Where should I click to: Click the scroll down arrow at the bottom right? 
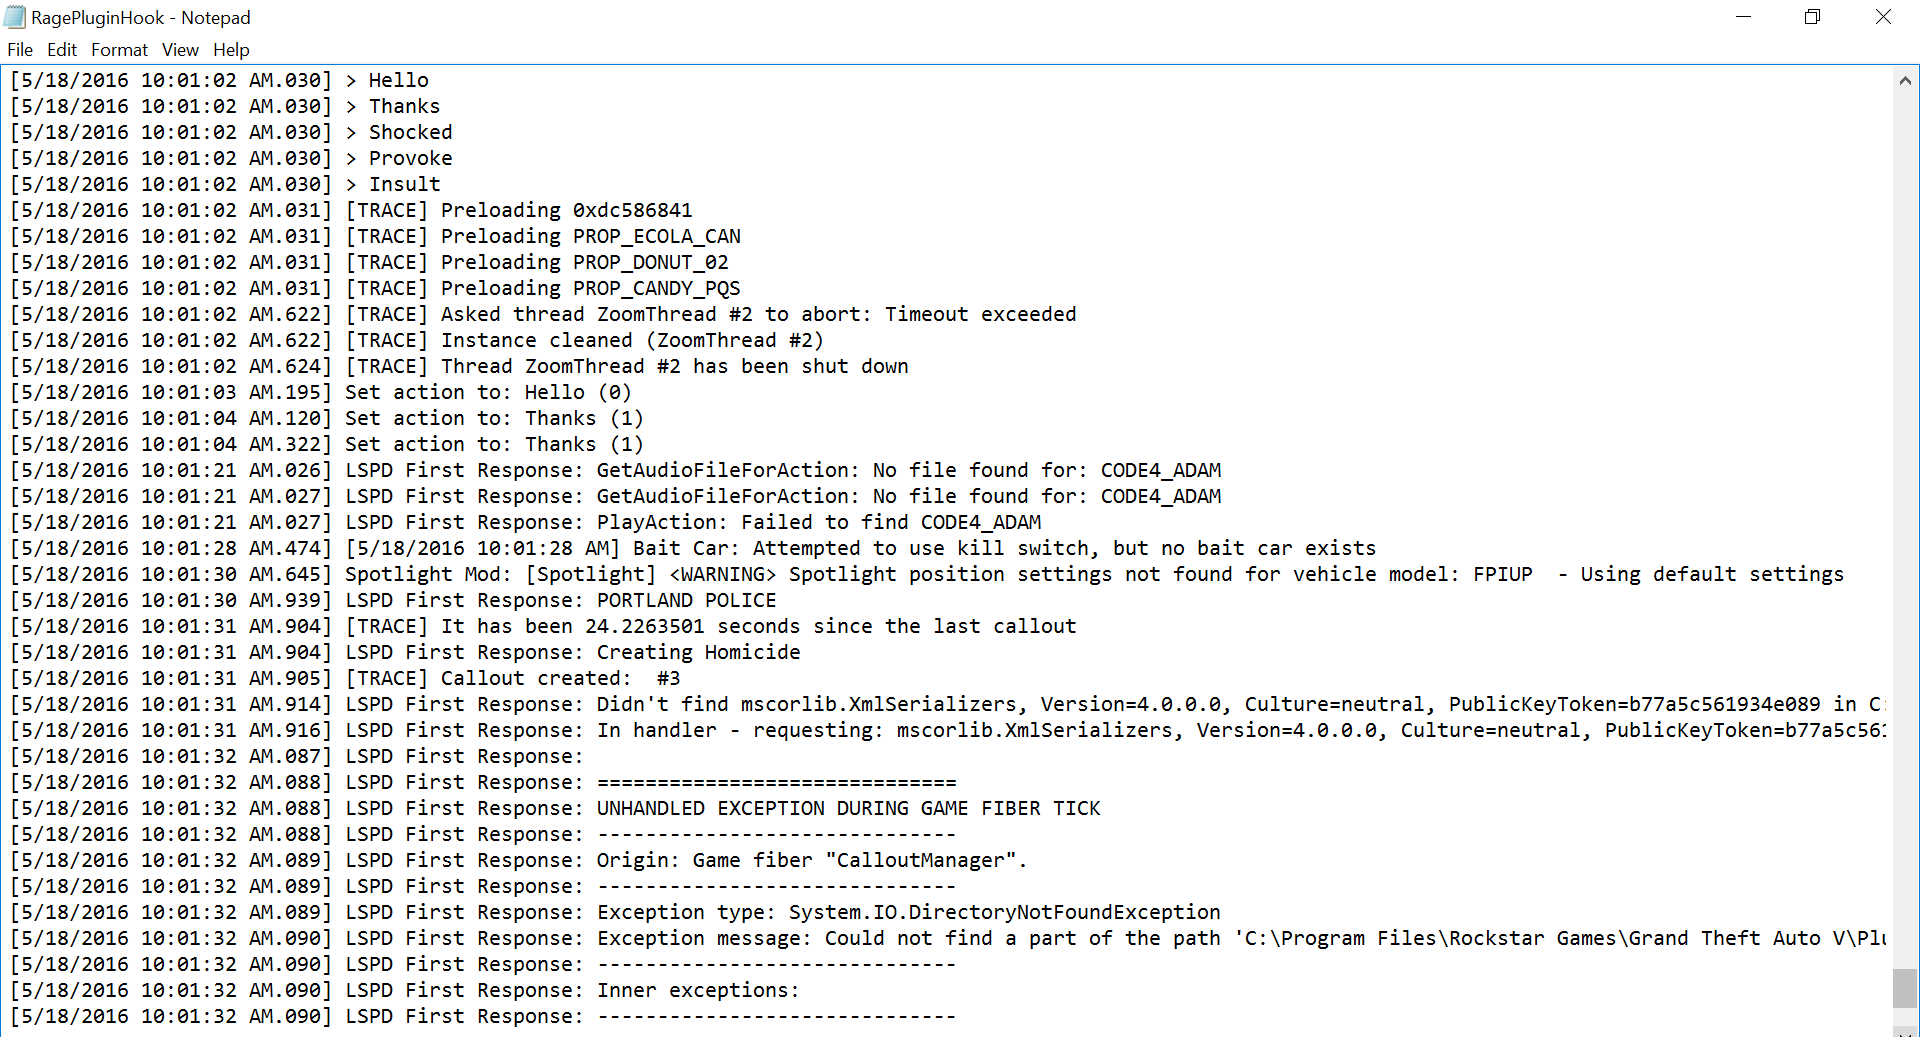(1904, 1030)
